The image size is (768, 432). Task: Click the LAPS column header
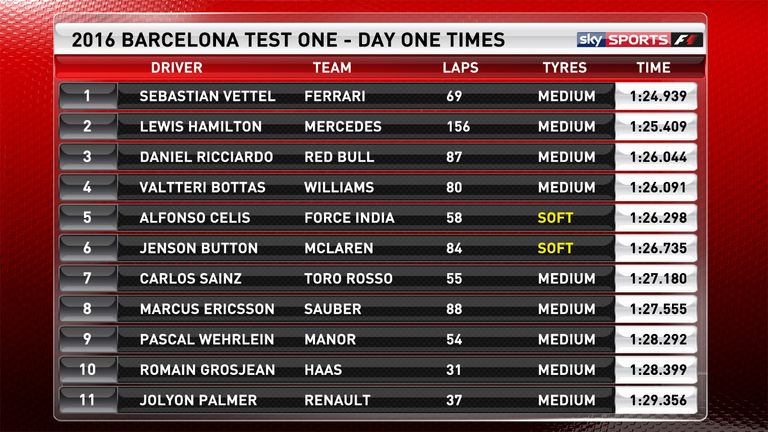[460, 68]
